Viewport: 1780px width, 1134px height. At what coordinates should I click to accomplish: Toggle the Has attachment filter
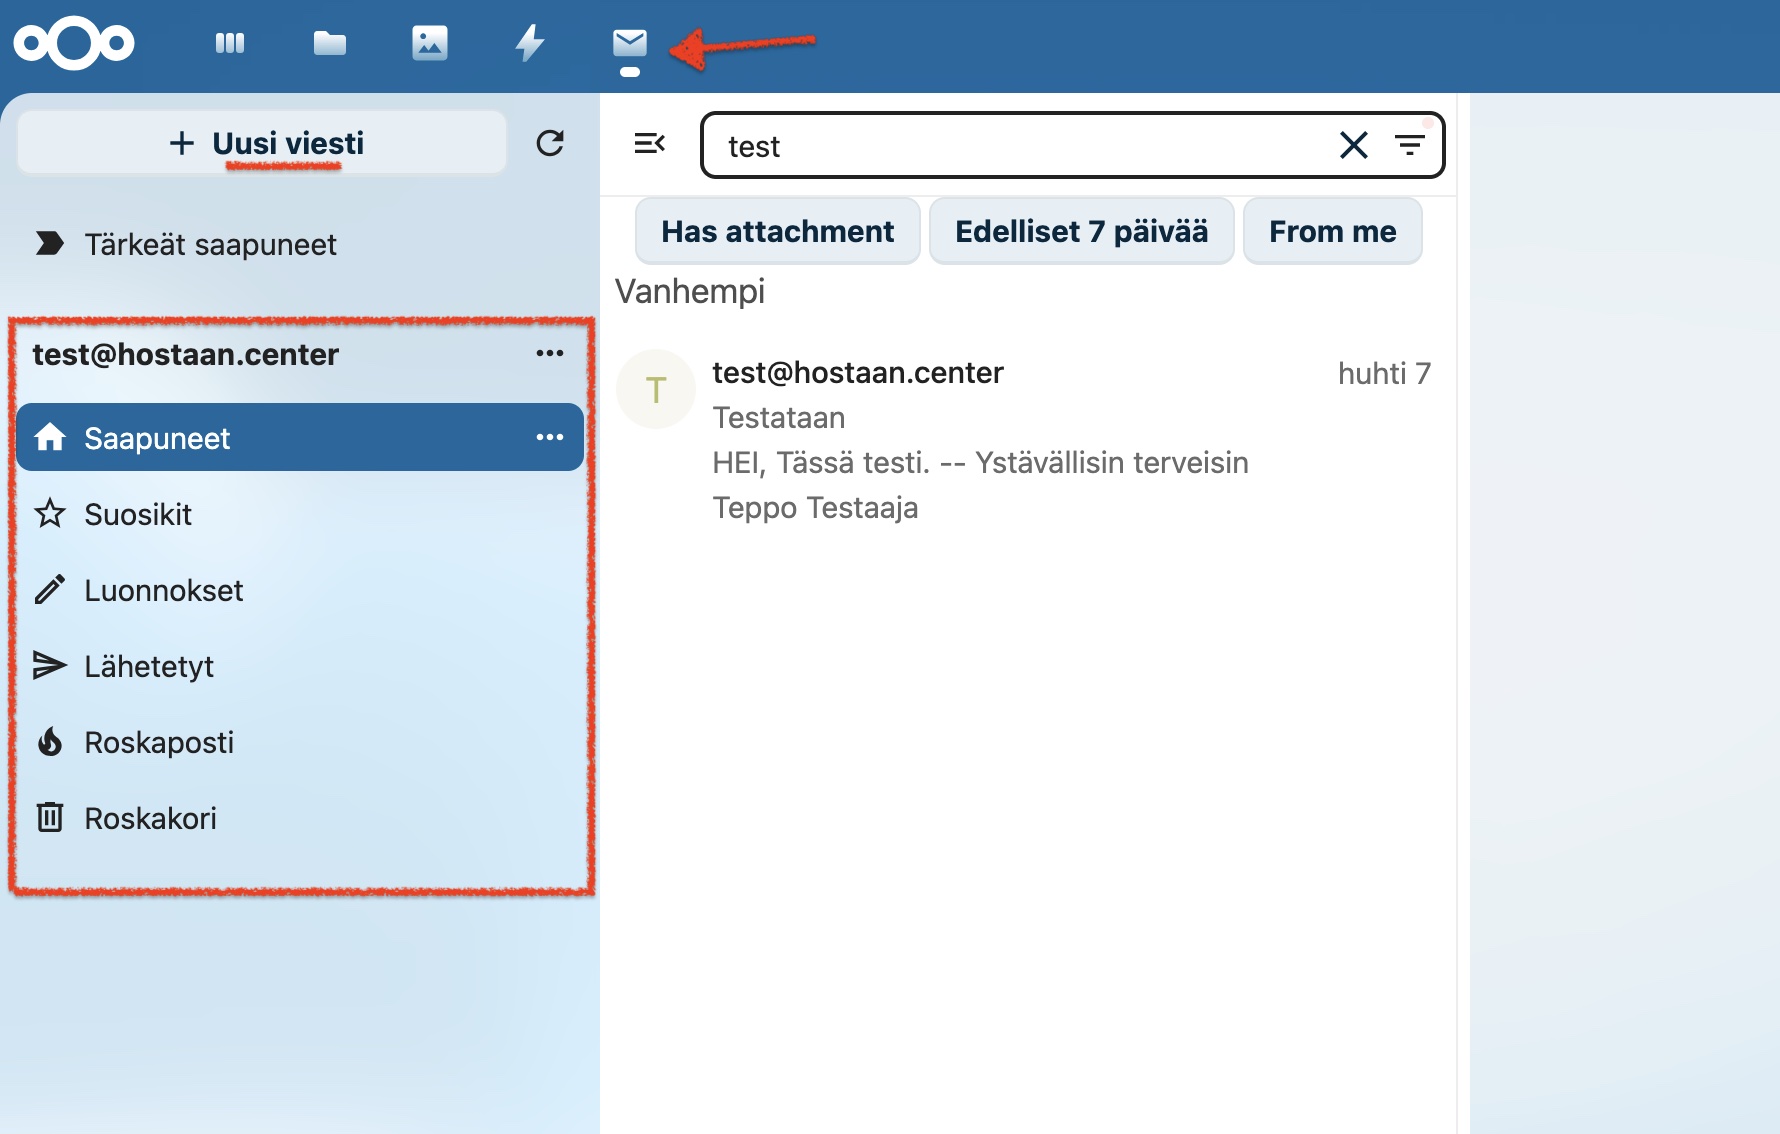click(x=778, y=231)
